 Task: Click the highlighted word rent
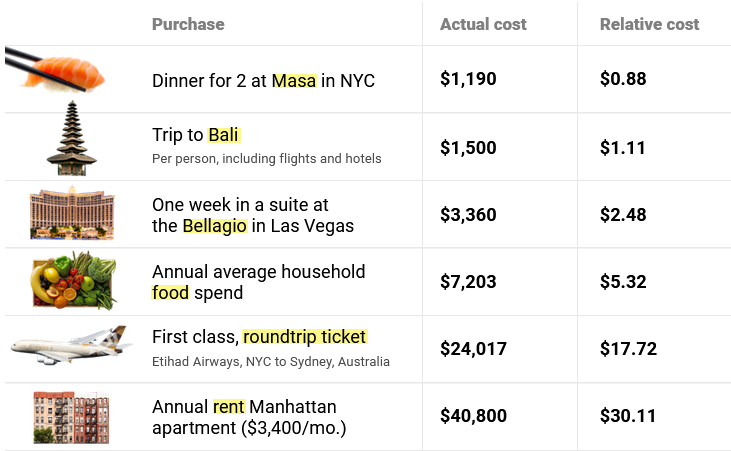pyautogui.click(x=228, y=407)
